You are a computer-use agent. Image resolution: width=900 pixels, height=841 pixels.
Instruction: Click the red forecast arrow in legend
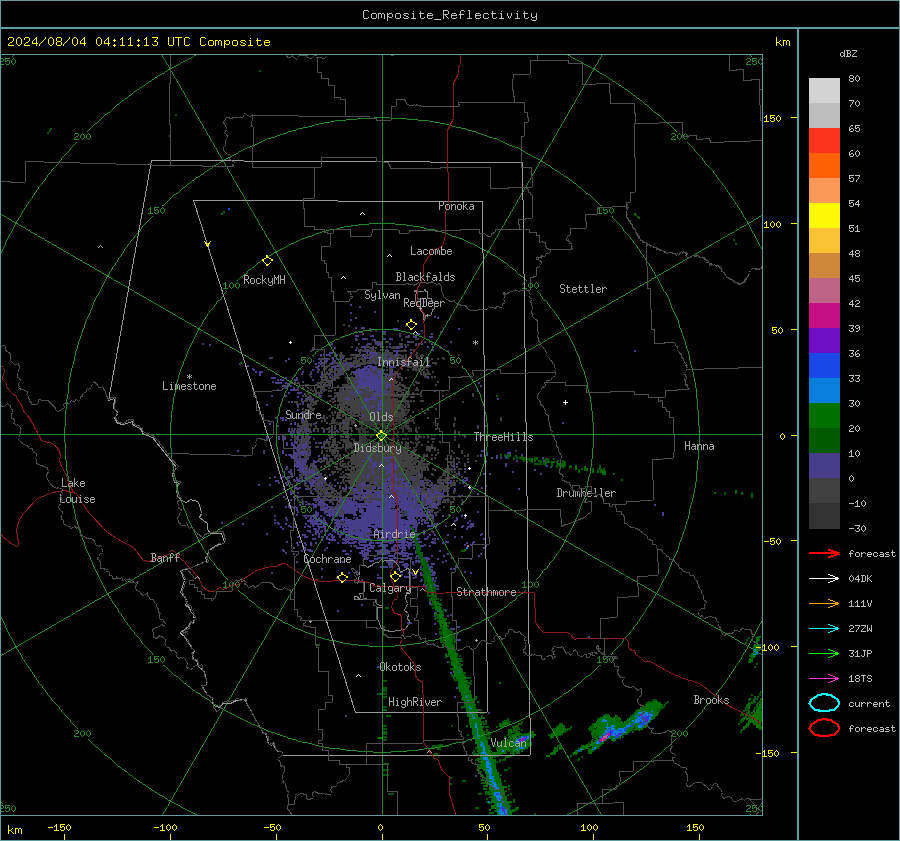[824, 553]
